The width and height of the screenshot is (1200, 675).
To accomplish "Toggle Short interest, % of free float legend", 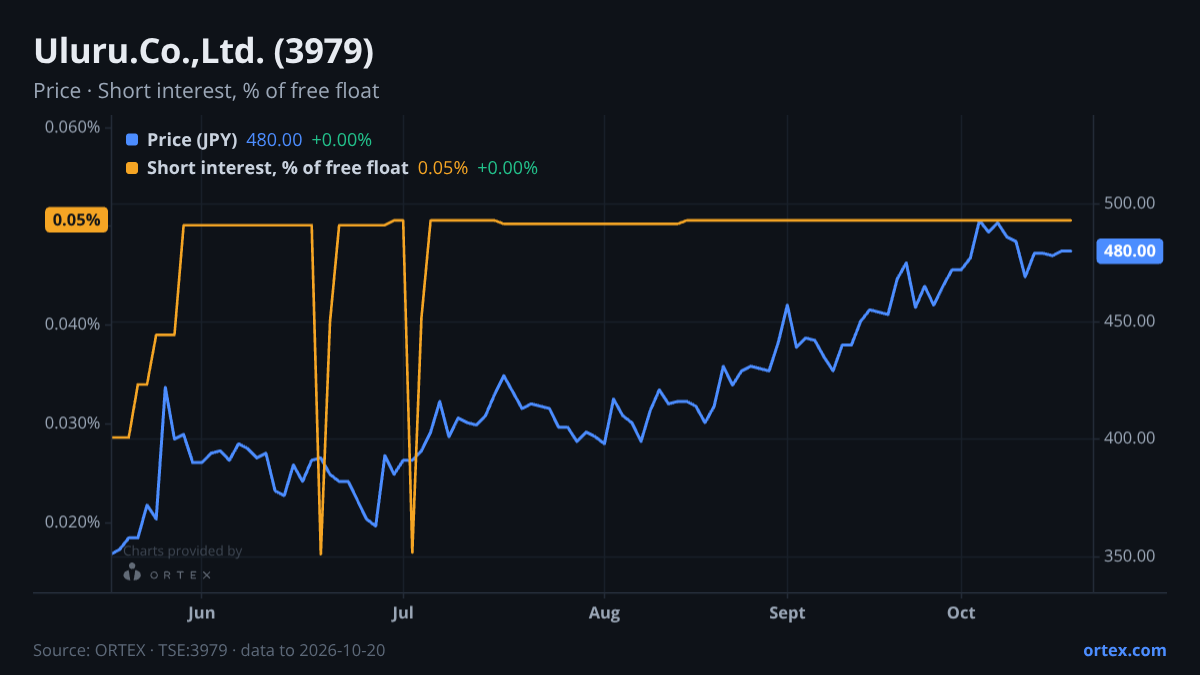I will [277, 168].
